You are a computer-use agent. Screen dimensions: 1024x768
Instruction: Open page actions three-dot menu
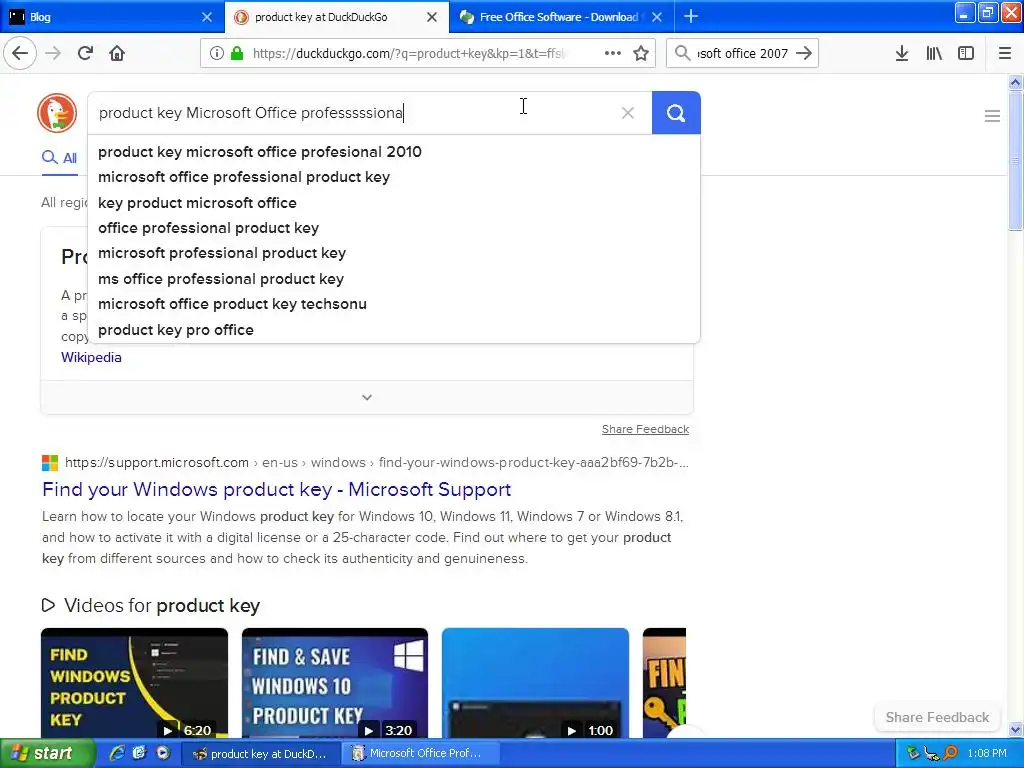coord(613,53)
